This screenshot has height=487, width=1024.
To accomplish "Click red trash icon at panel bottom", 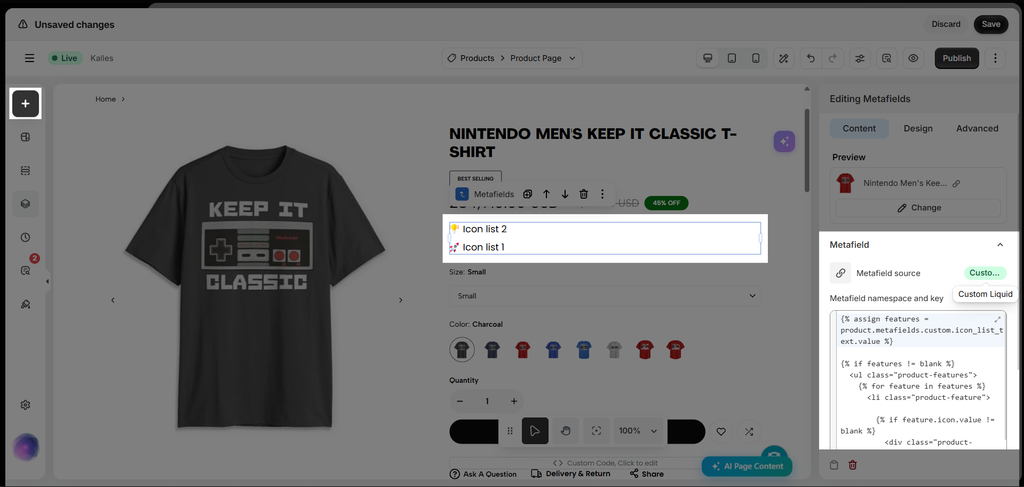I will pos(852,465).
